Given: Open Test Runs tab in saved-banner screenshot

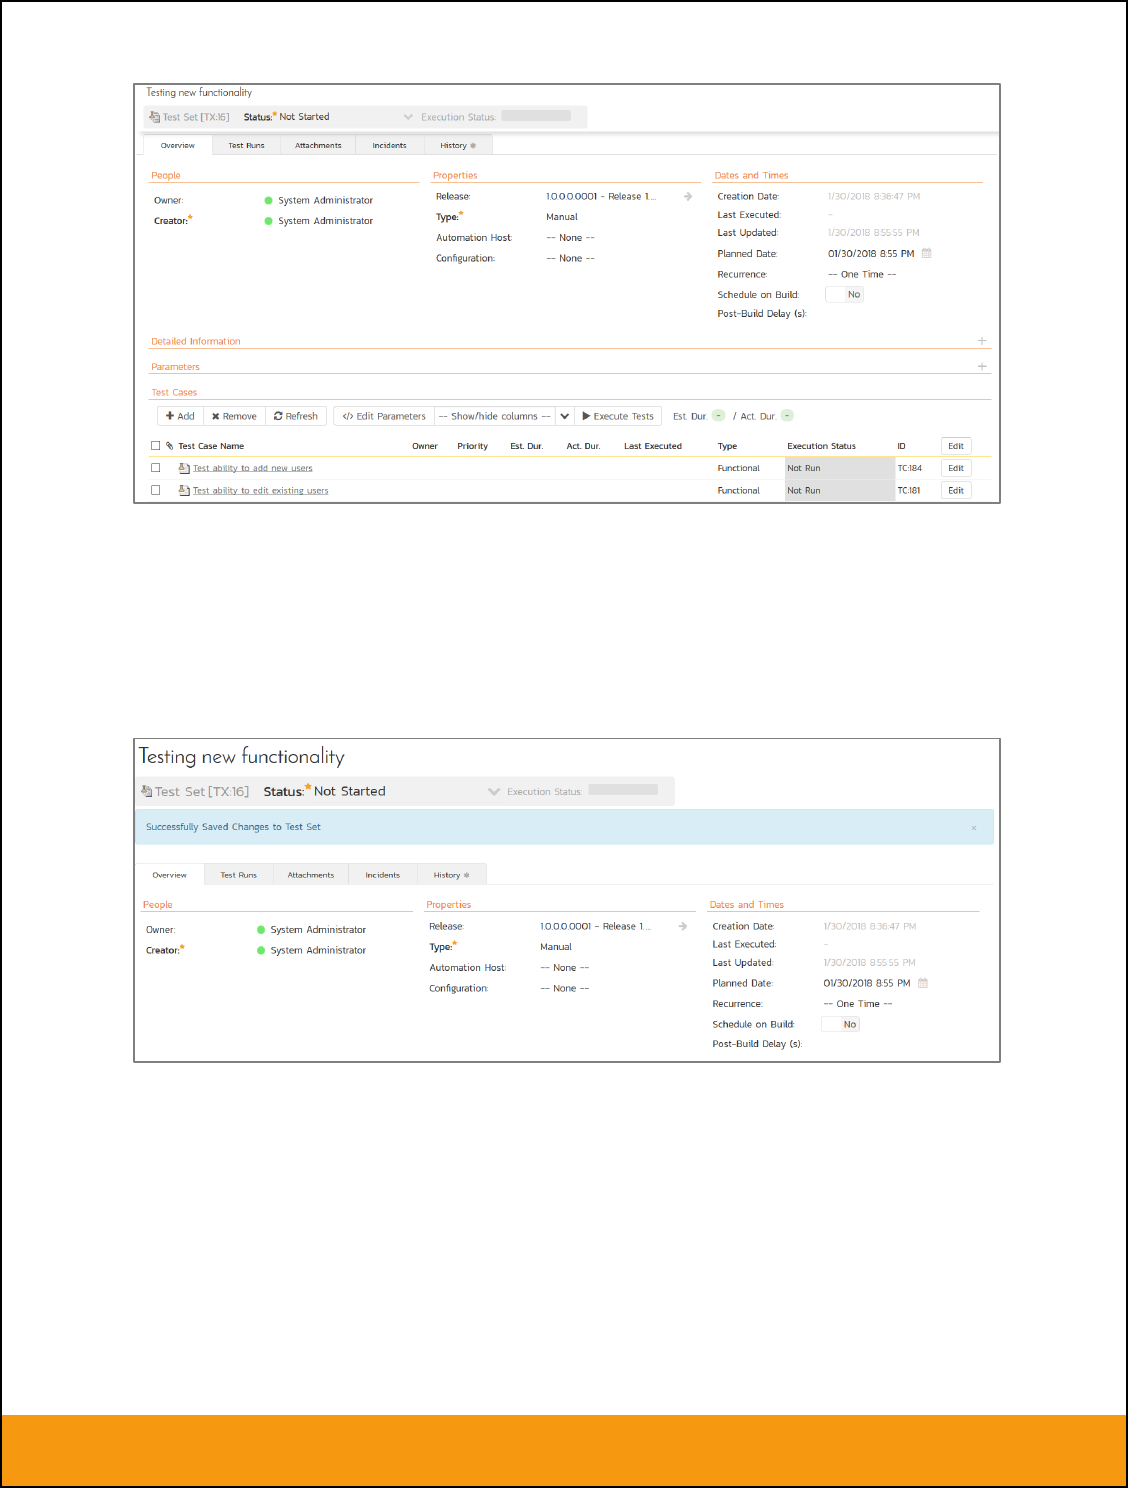Looking at the screenshot, I should (x=238, y=875).
